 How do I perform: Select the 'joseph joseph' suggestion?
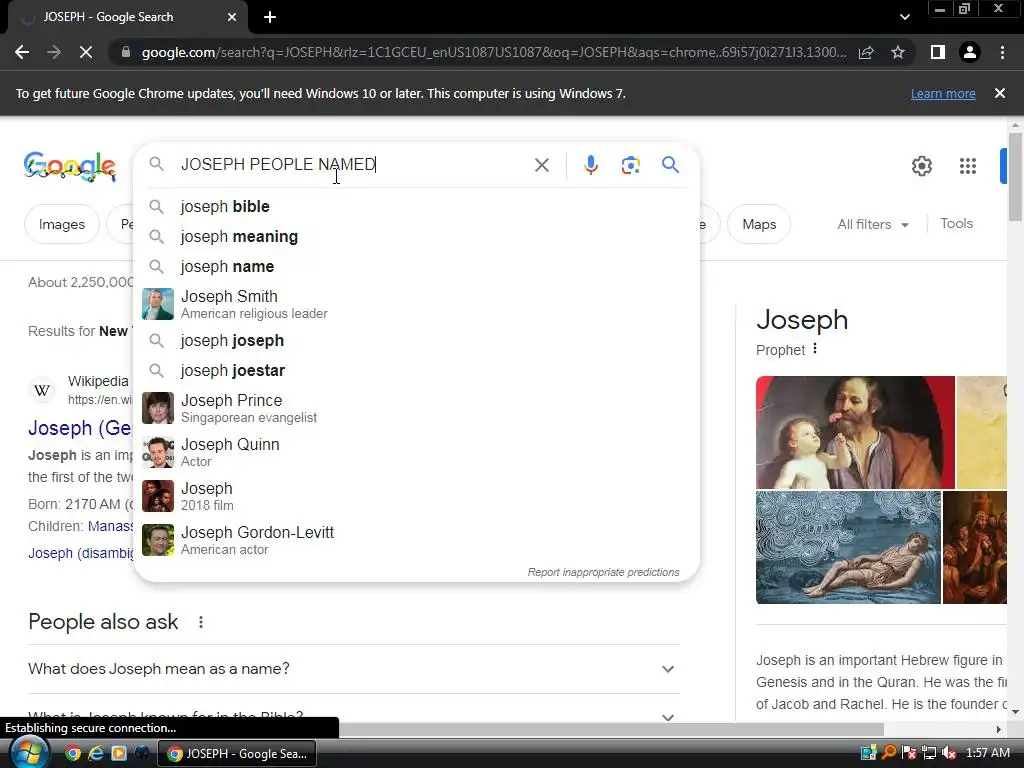click(x=417, y=340)
